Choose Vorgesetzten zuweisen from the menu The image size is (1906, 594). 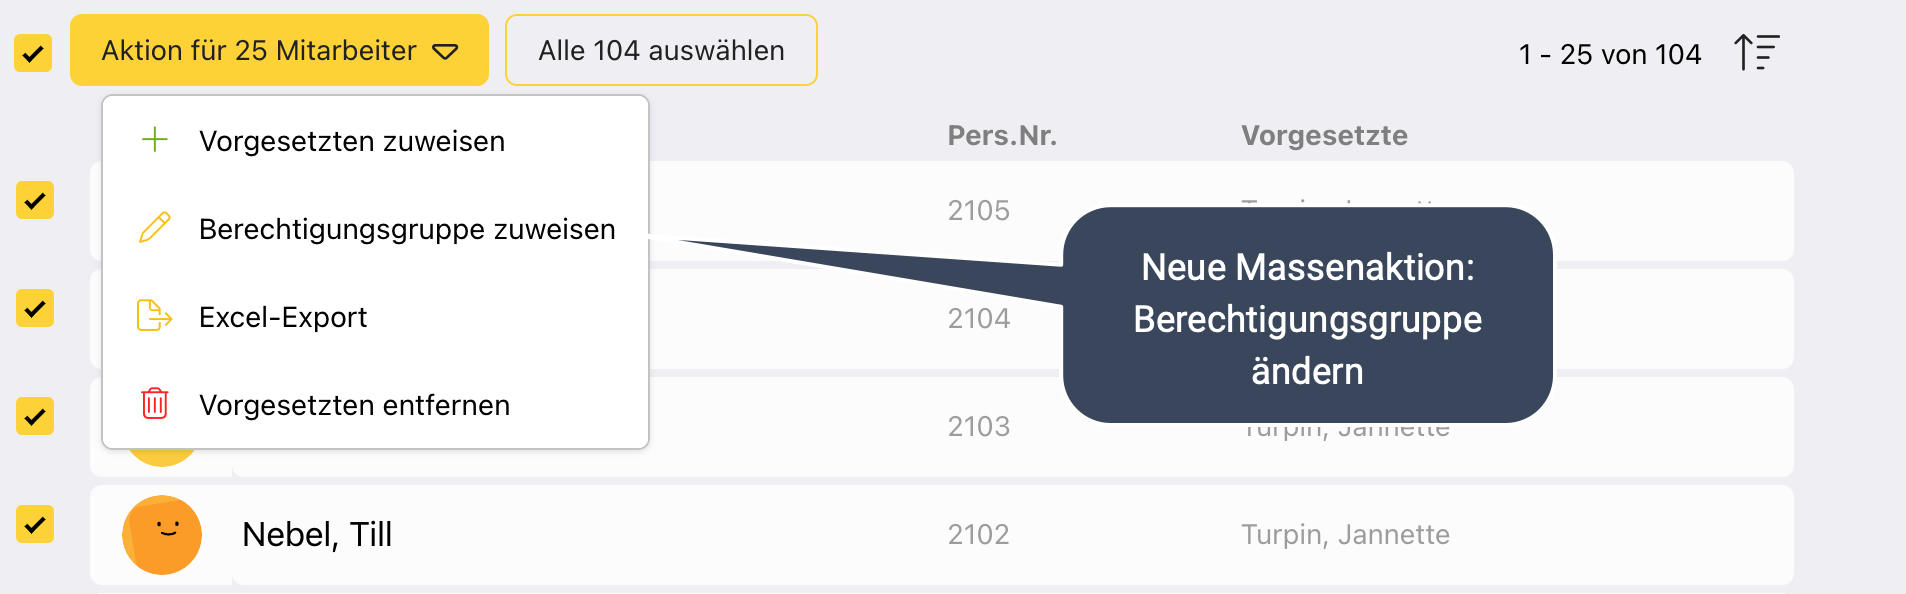pos(352,141)
